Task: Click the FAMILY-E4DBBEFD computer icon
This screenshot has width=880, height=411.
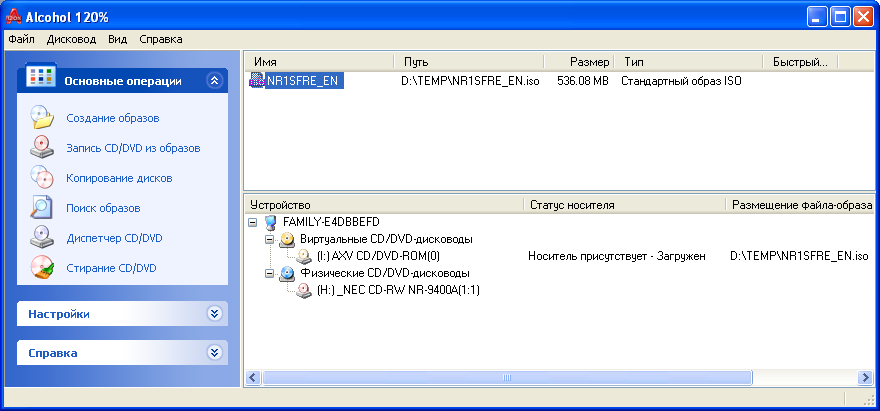Action: pos(271,222)
